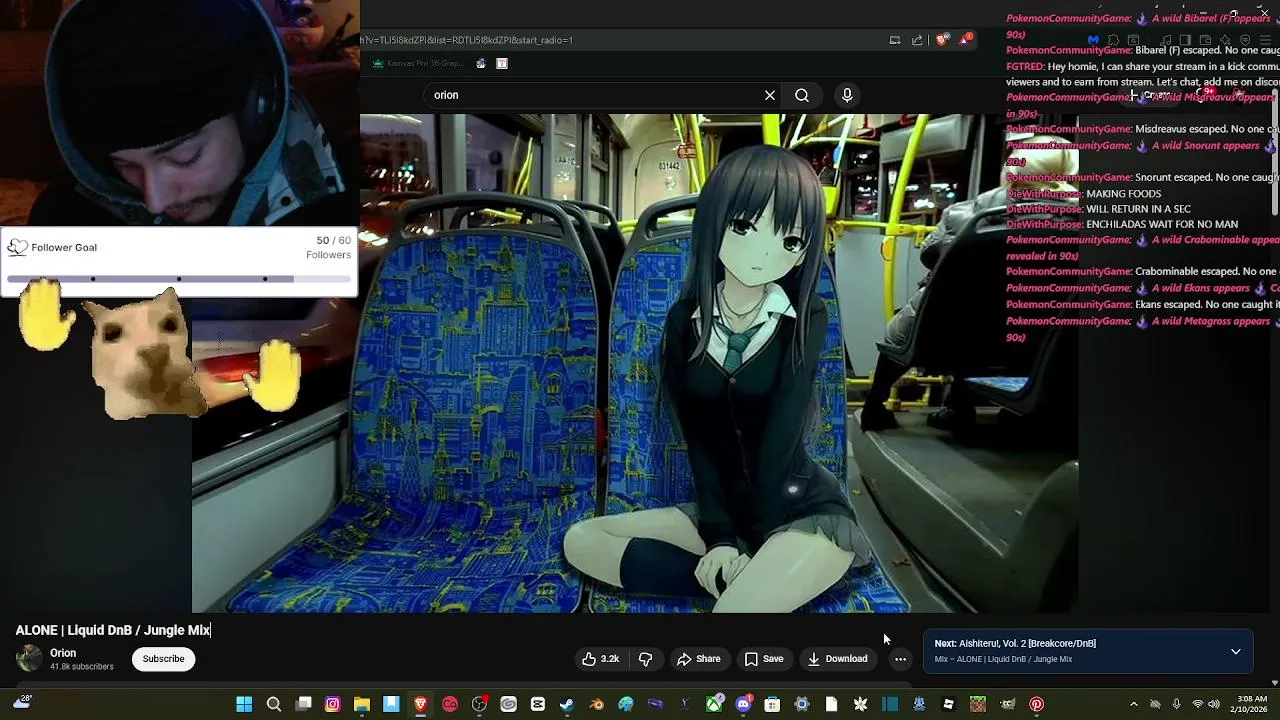Open Brave browser from the taskbar
1280x720 pixels.
point(420,704)
